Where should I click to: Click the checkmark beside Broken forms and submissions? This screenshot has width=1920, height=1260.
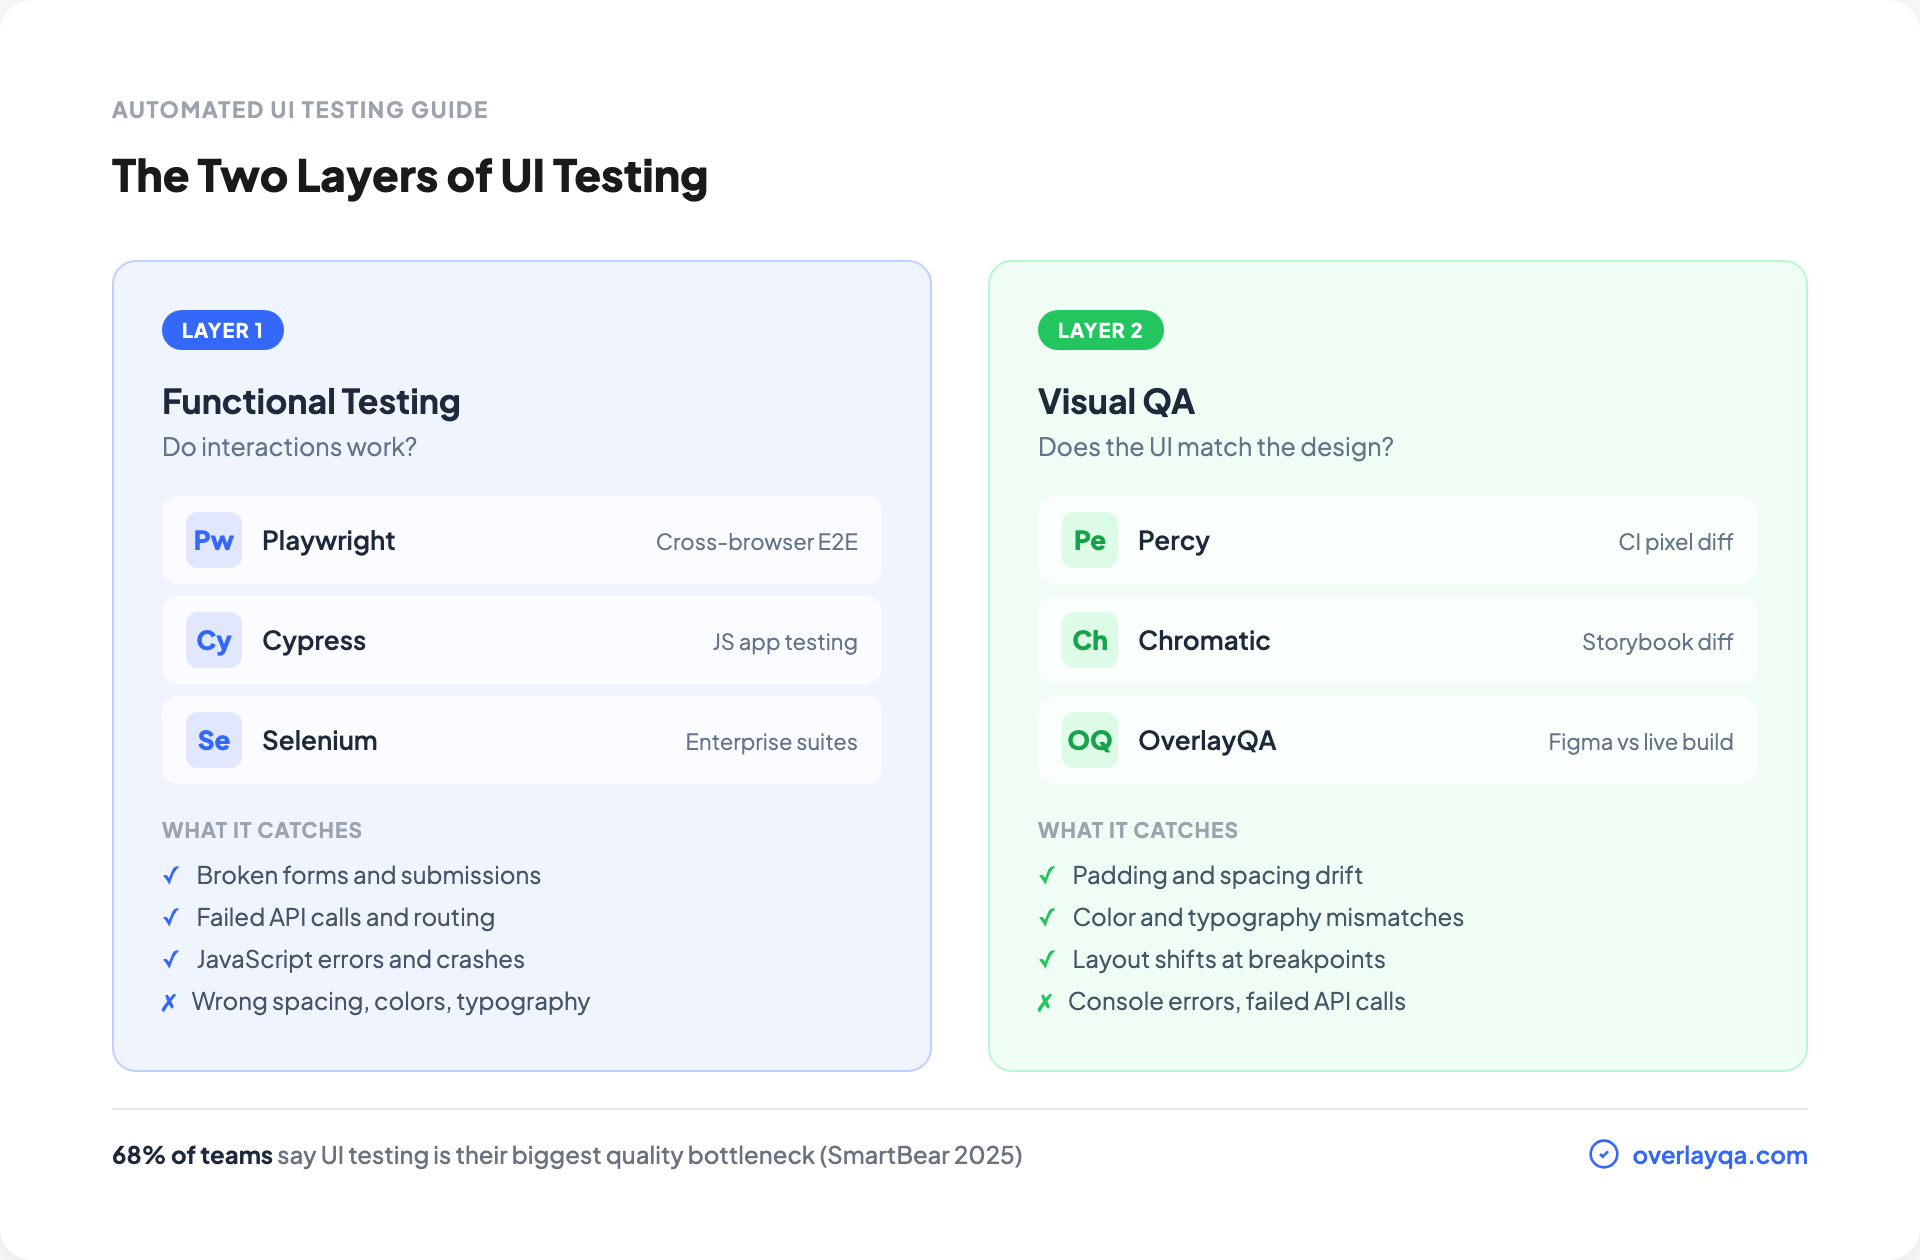pyautogui.click(x=171, y=875)
